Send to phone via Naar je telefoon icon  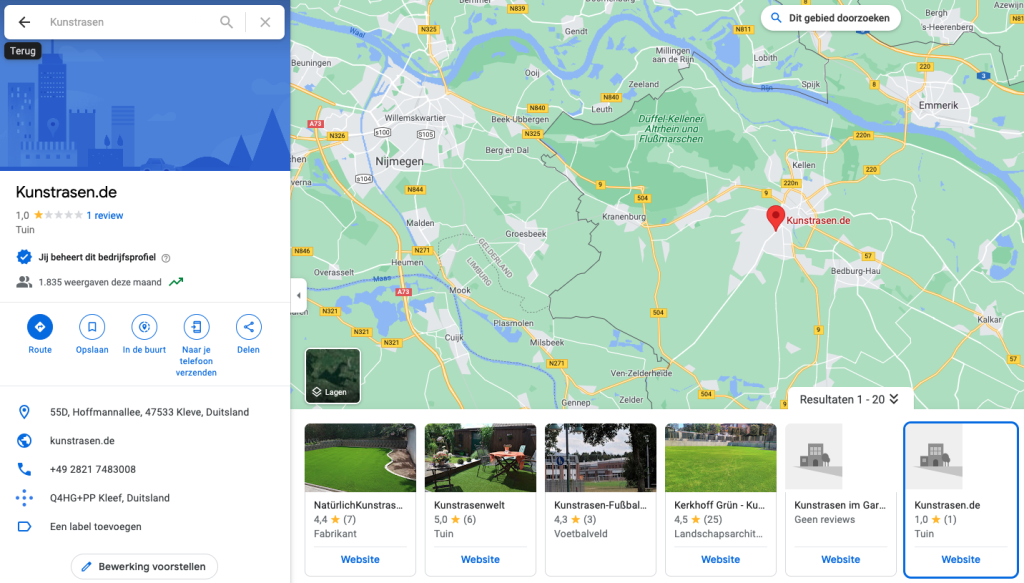196,327
